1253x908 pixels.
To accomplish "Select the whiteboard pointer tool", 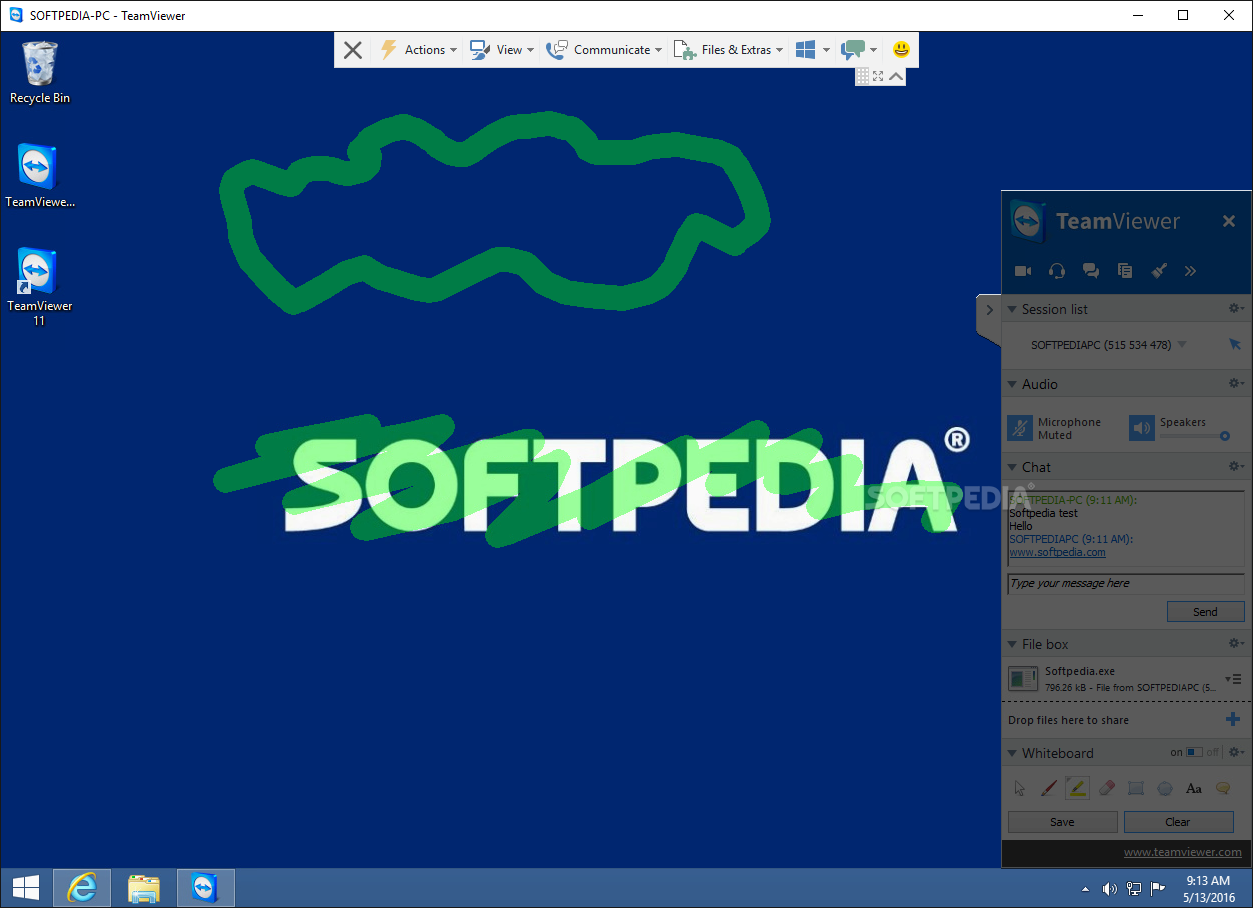I will pyautogui.click(x=1019, y=788).
